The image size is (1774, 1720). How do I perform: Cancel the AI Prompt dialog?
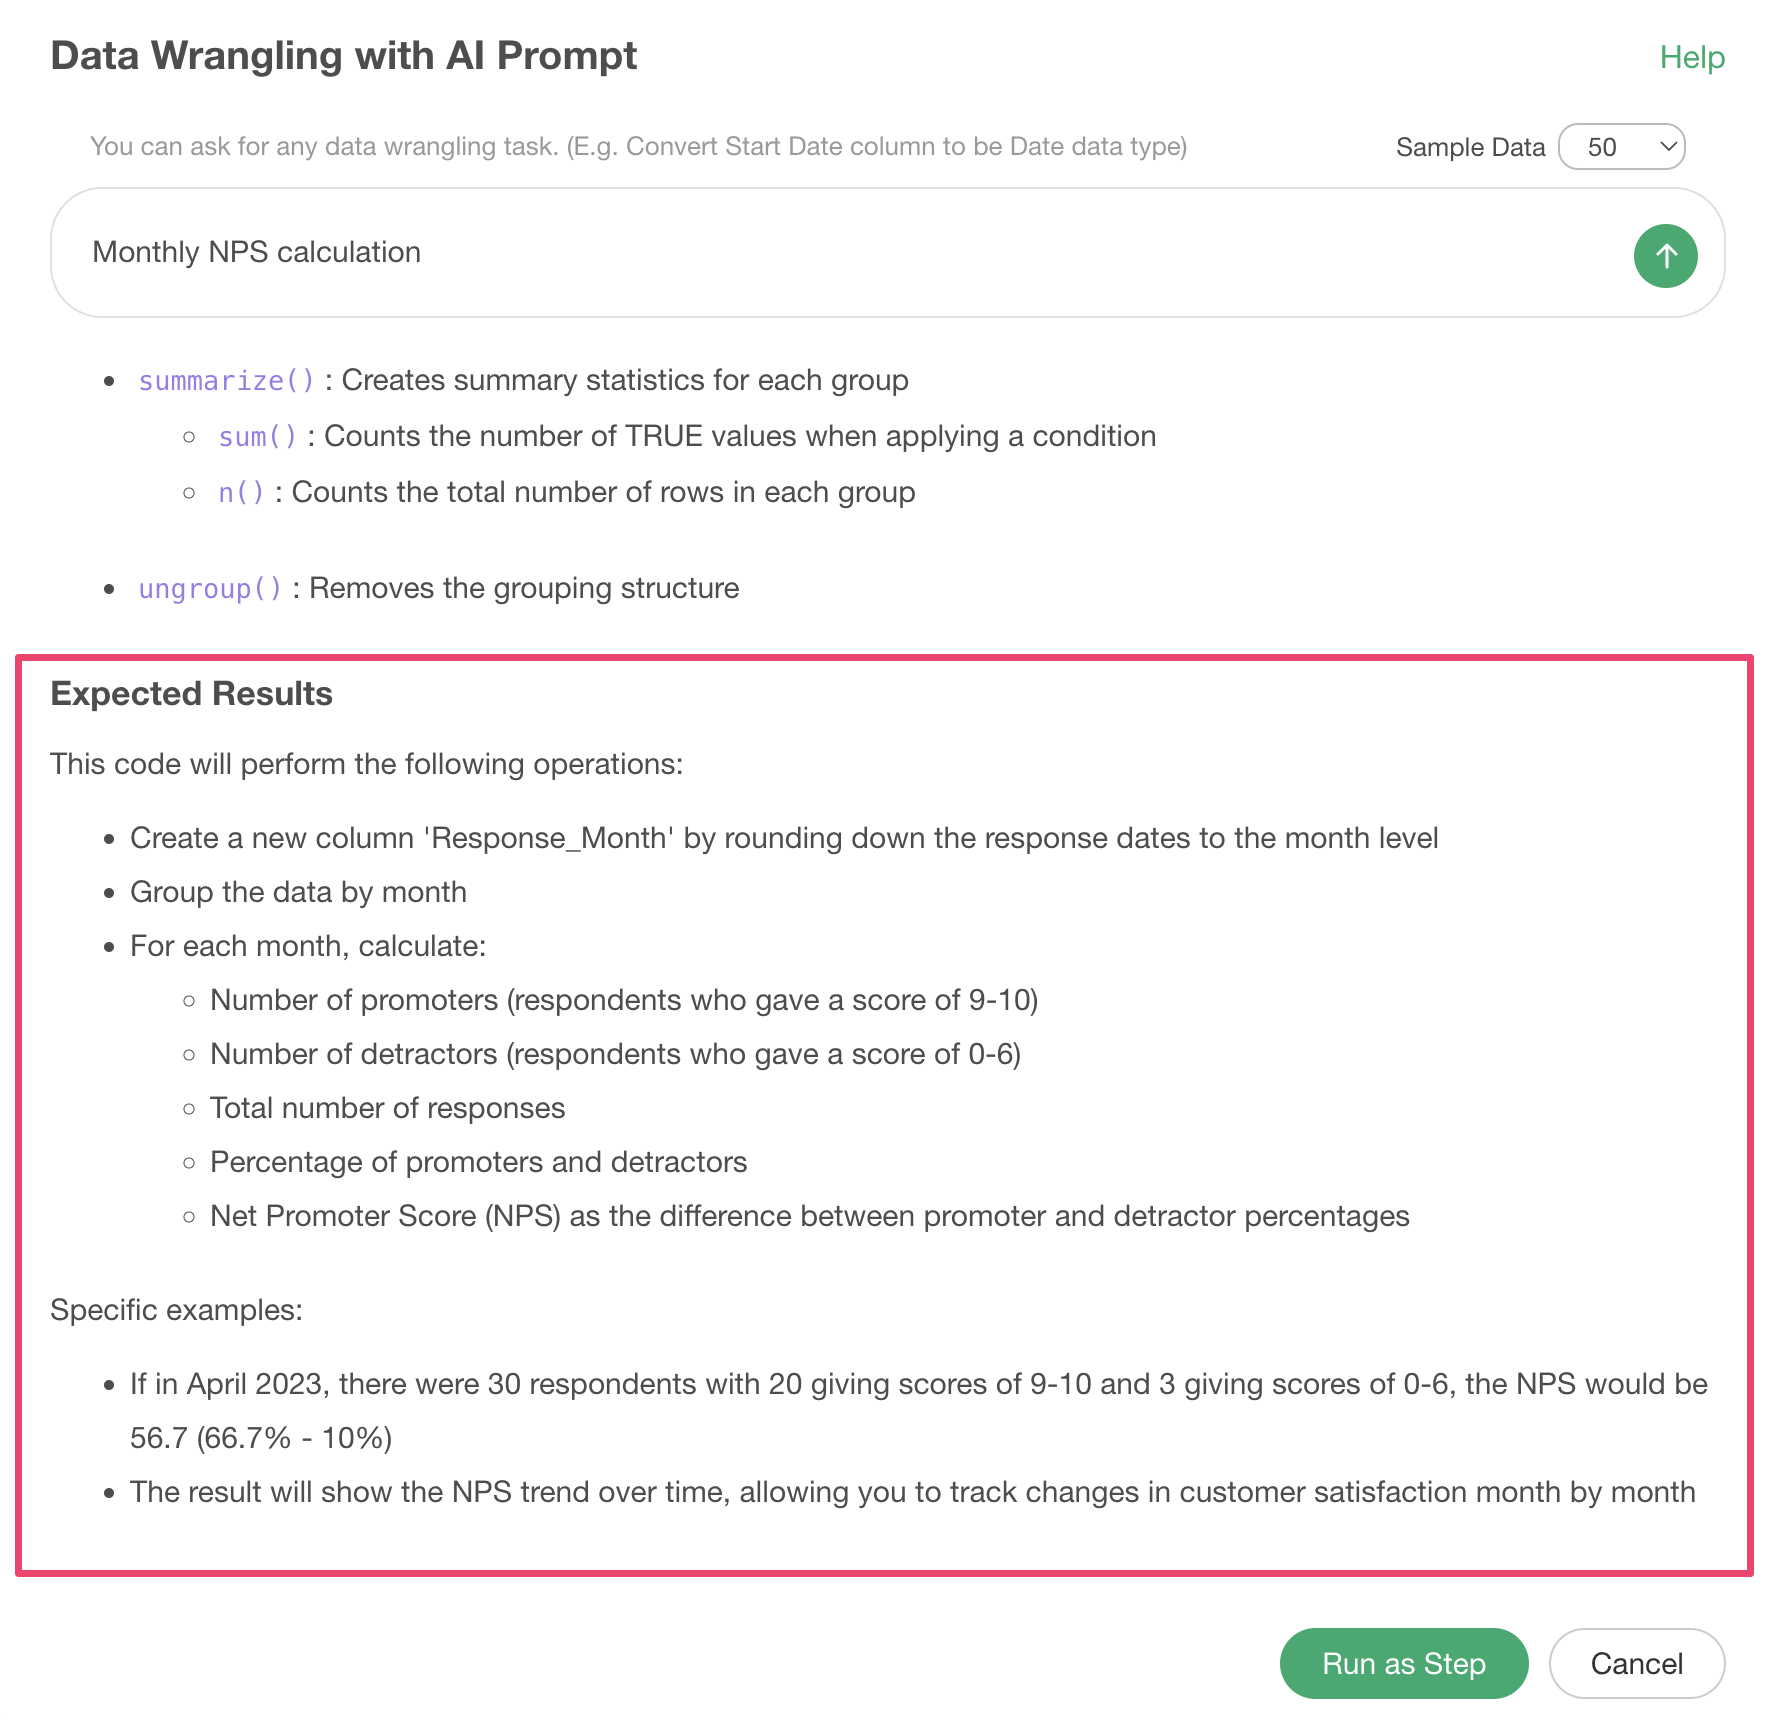click(x=1636, y=1663)
